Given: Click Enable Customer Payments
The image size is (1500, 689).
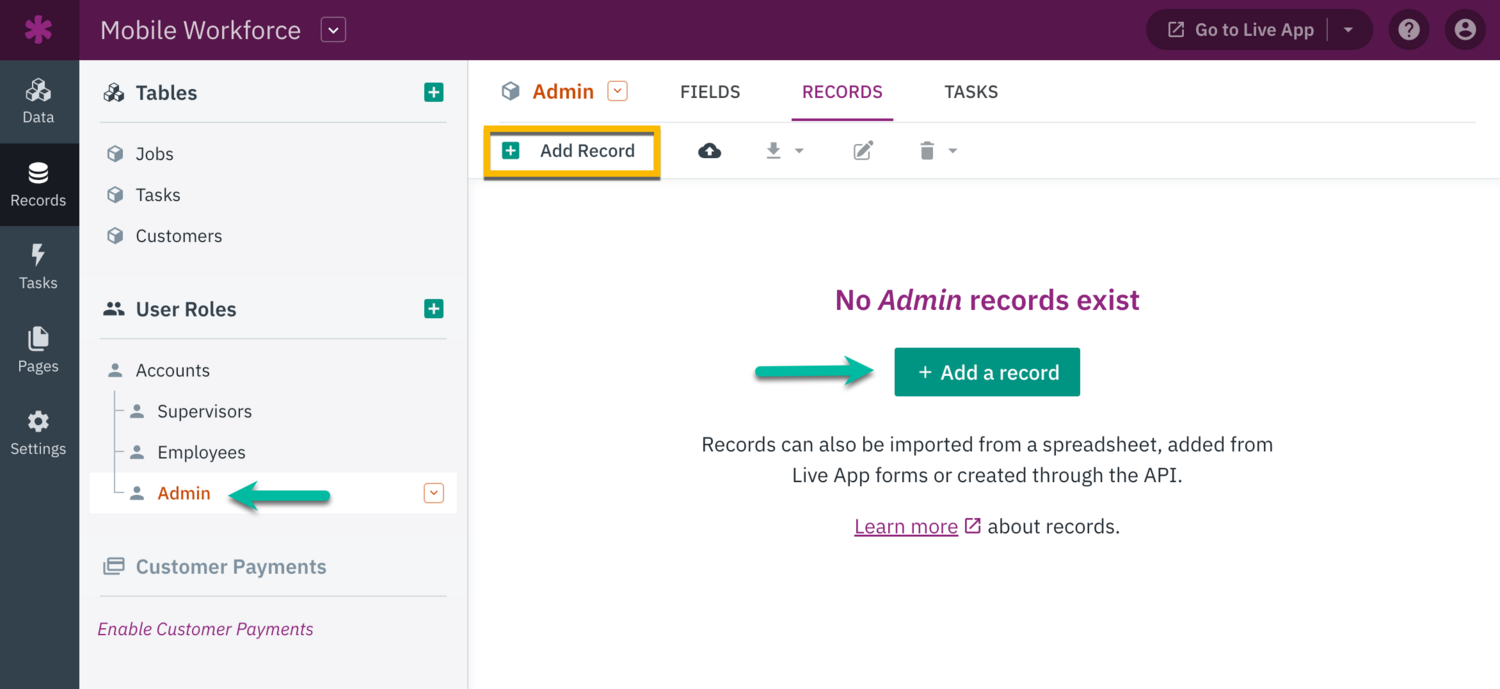Looking at the screenshot, I should pos(204,628).
